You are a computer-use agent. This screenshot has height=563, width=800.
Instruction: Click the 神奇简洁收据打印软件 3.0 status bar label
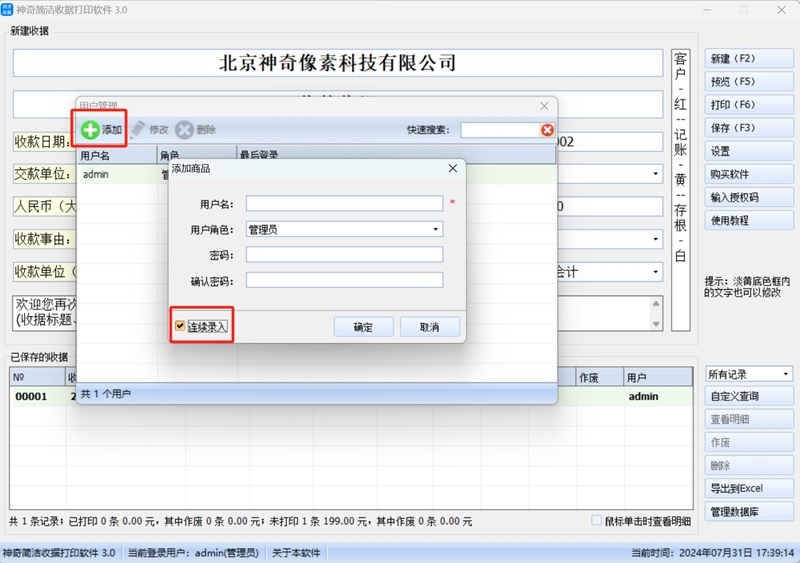point(59,553)
